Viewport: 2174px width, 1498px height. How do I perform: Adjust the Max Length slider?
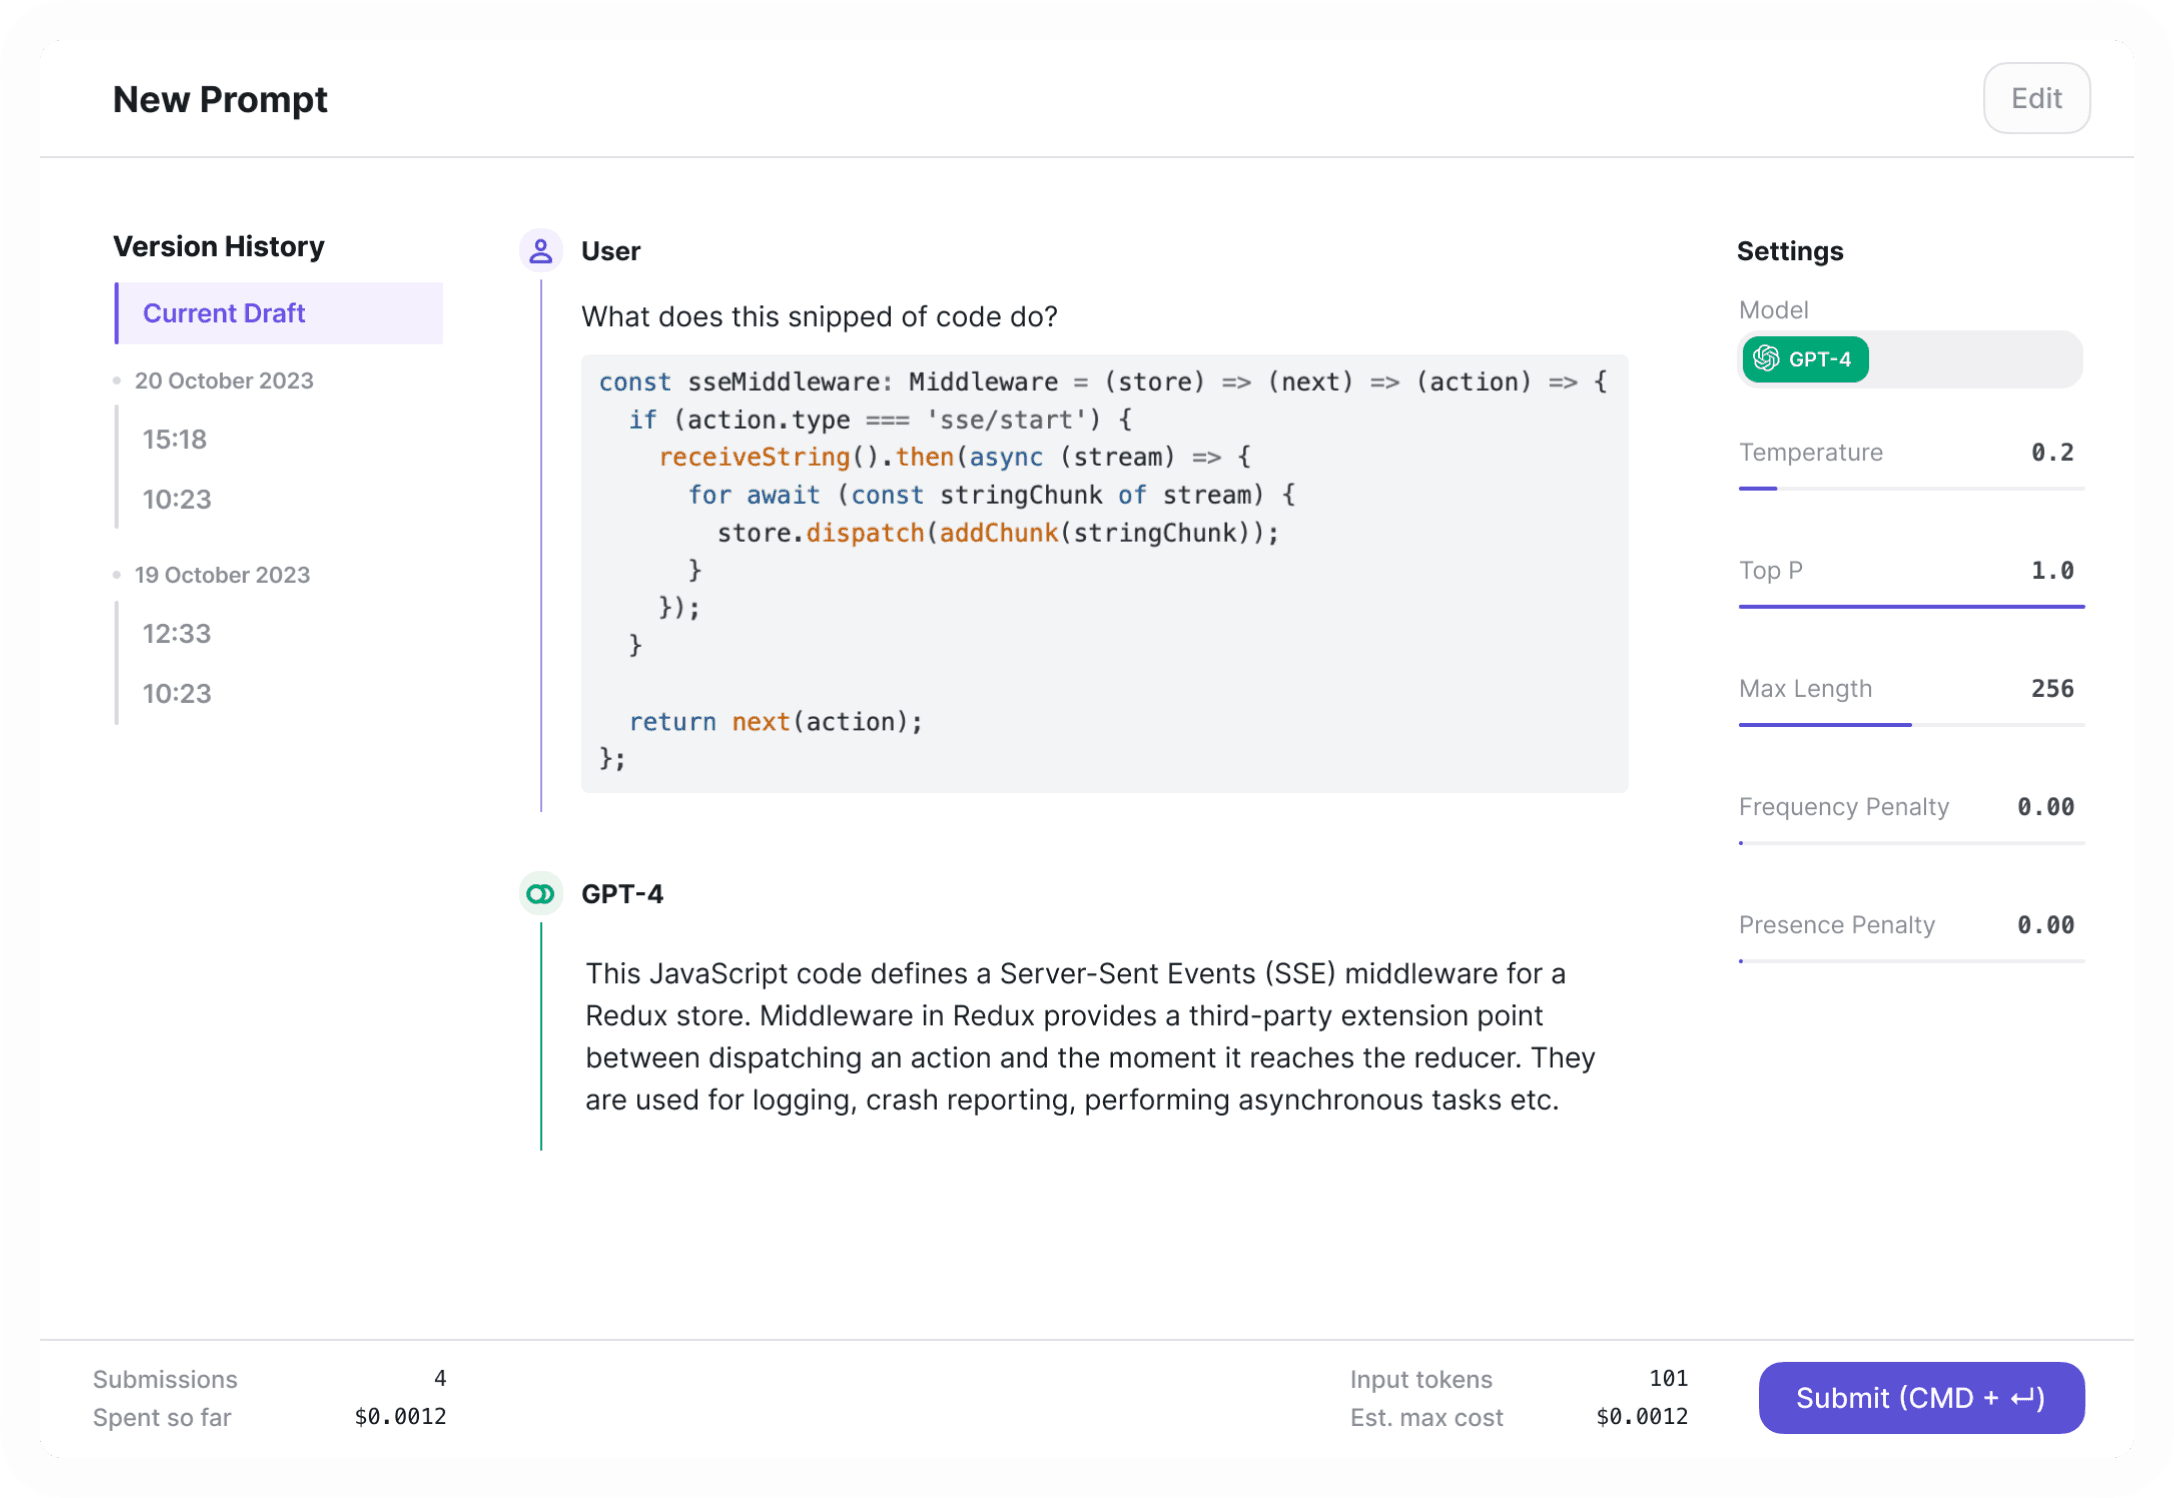(1911, 725)
